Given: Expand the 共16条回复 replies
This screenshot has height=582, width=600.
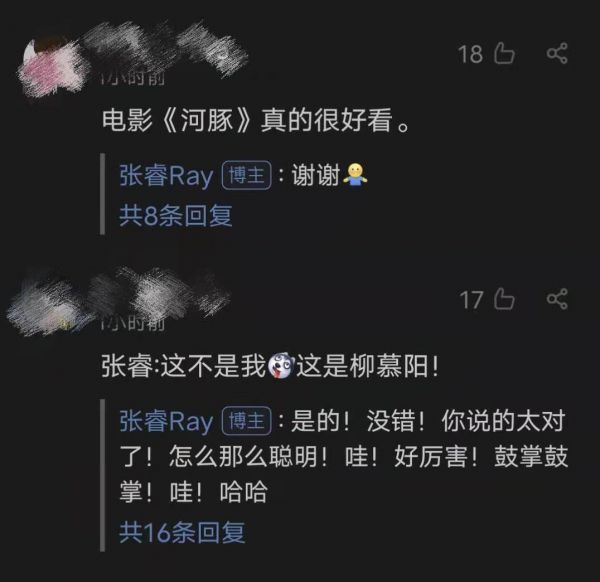Looking at the screenshot, I should tap(182, 532).
